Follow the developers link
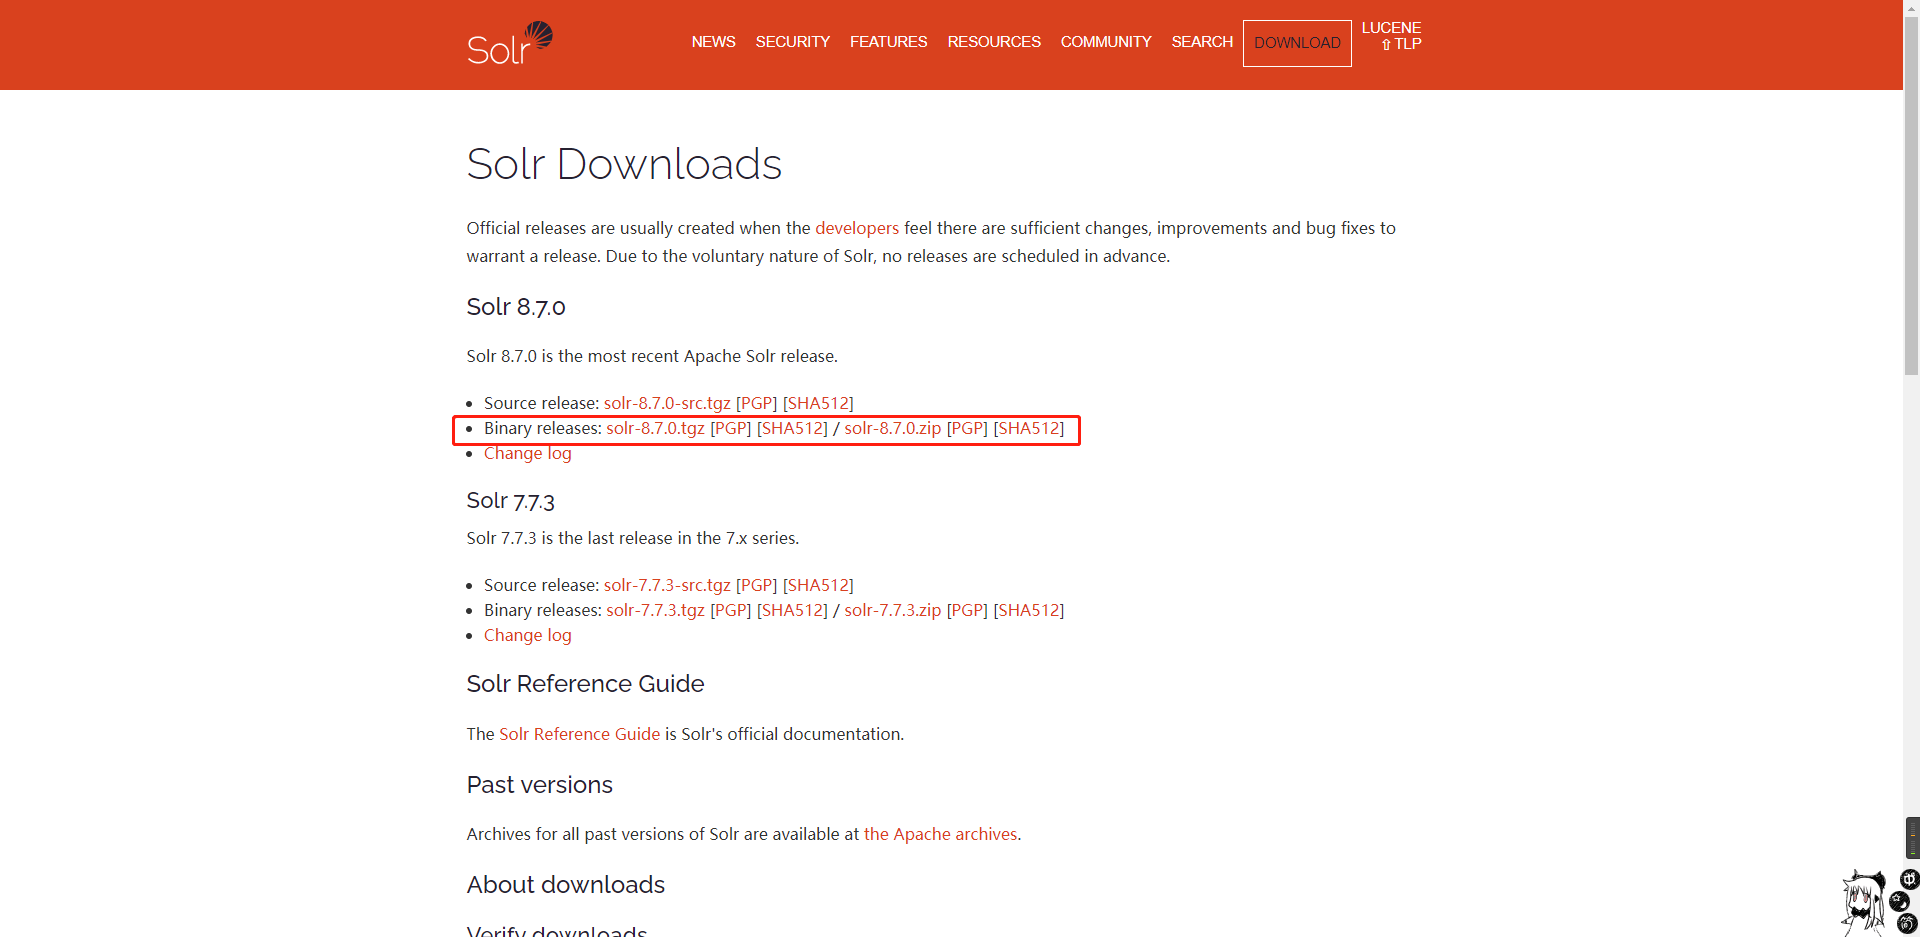The width and height of the screenshot is (1920, 937). click(857, 228)
